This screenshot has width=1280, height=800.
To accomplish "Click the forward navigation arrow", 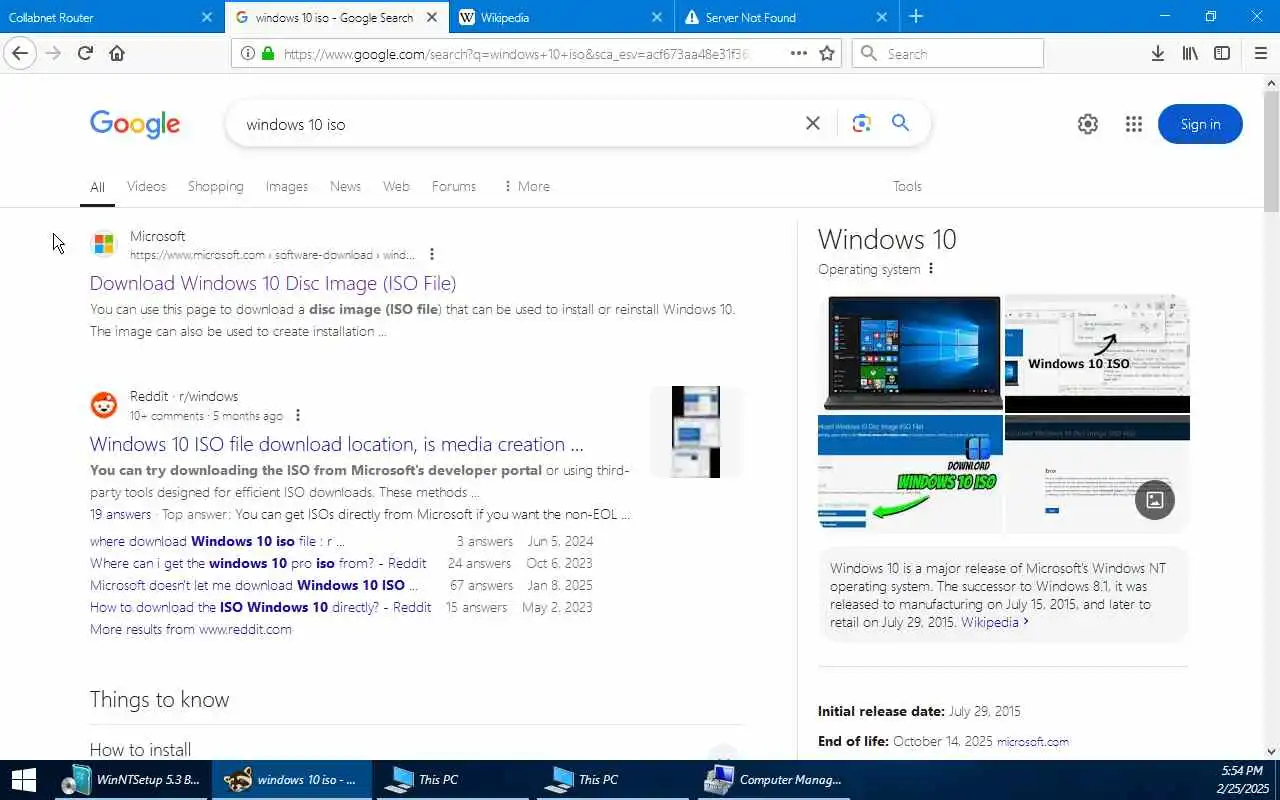I will point(53,53).
